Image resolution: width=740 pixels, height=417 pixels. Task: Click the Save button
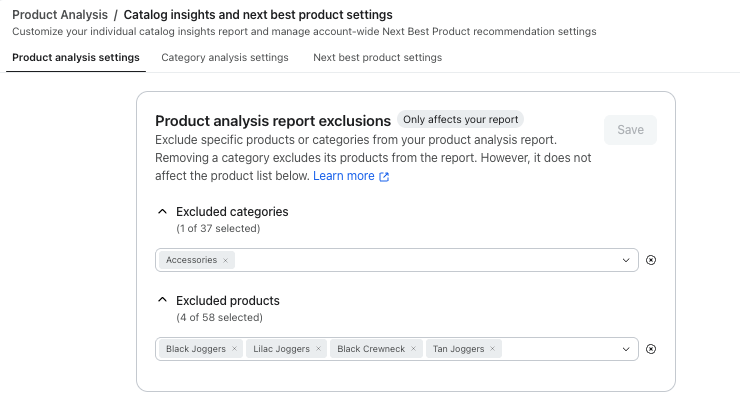631,130
